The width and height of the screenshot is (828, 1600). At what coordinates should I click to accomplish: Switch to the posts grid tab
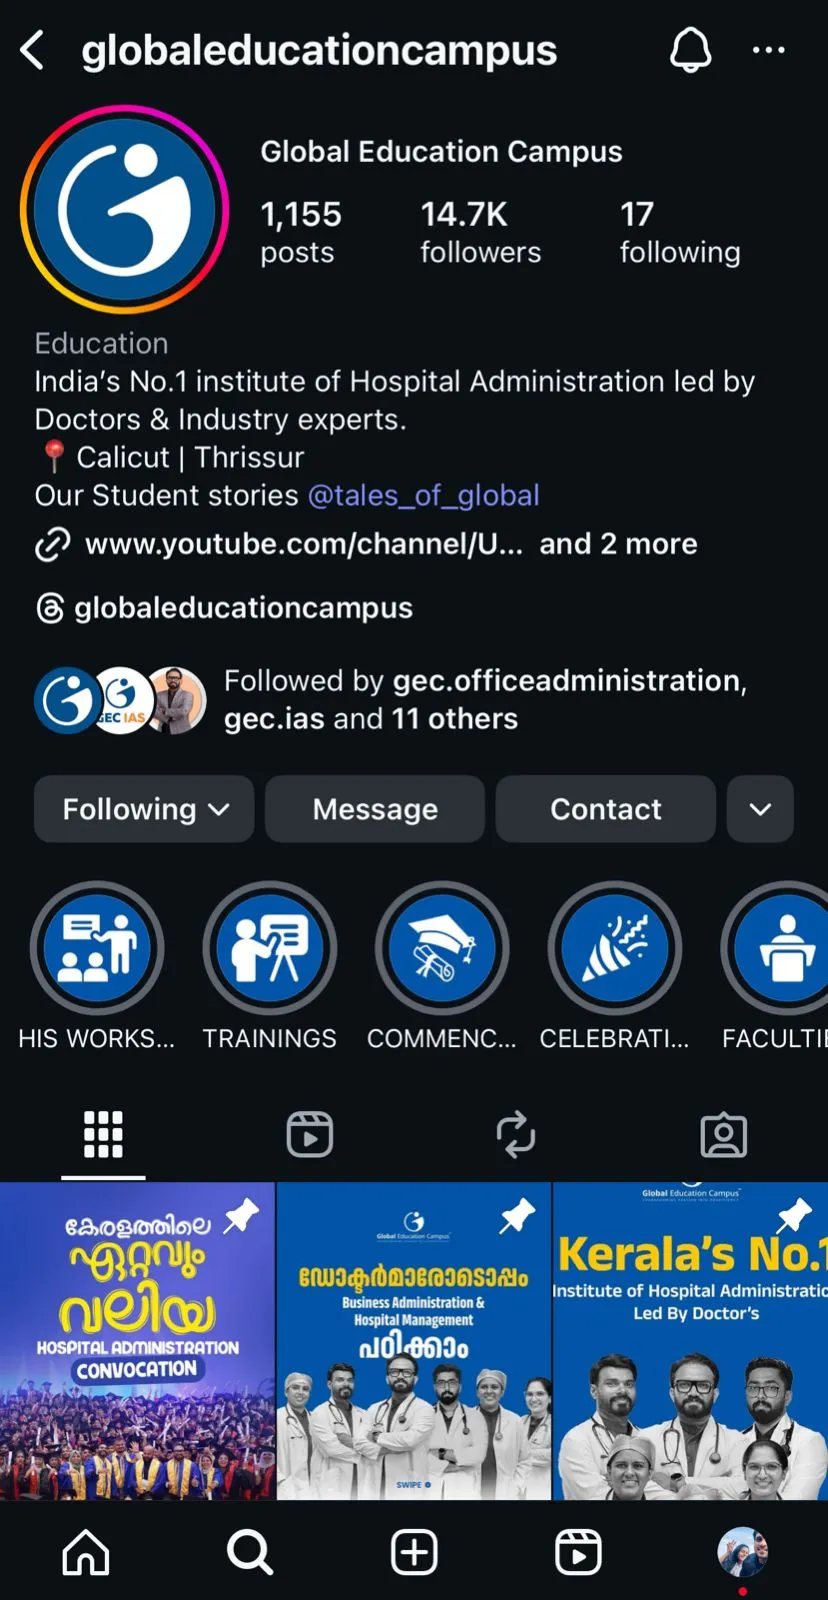[x=103, y=1134]
